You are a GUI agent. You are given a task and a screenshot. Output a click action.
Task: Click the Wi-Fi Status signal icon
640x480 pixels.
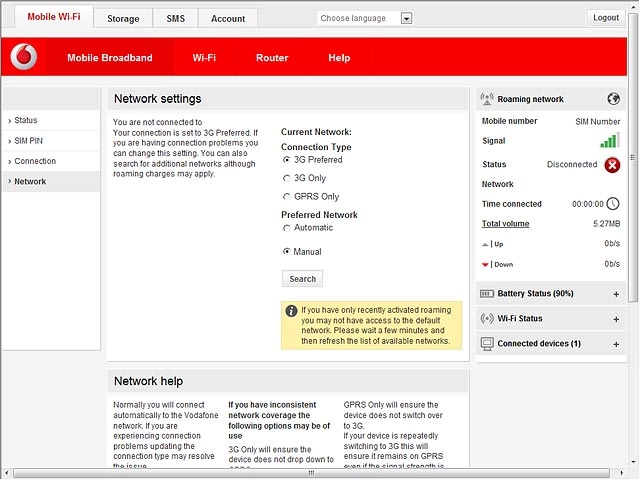click(x=487, y=318)
